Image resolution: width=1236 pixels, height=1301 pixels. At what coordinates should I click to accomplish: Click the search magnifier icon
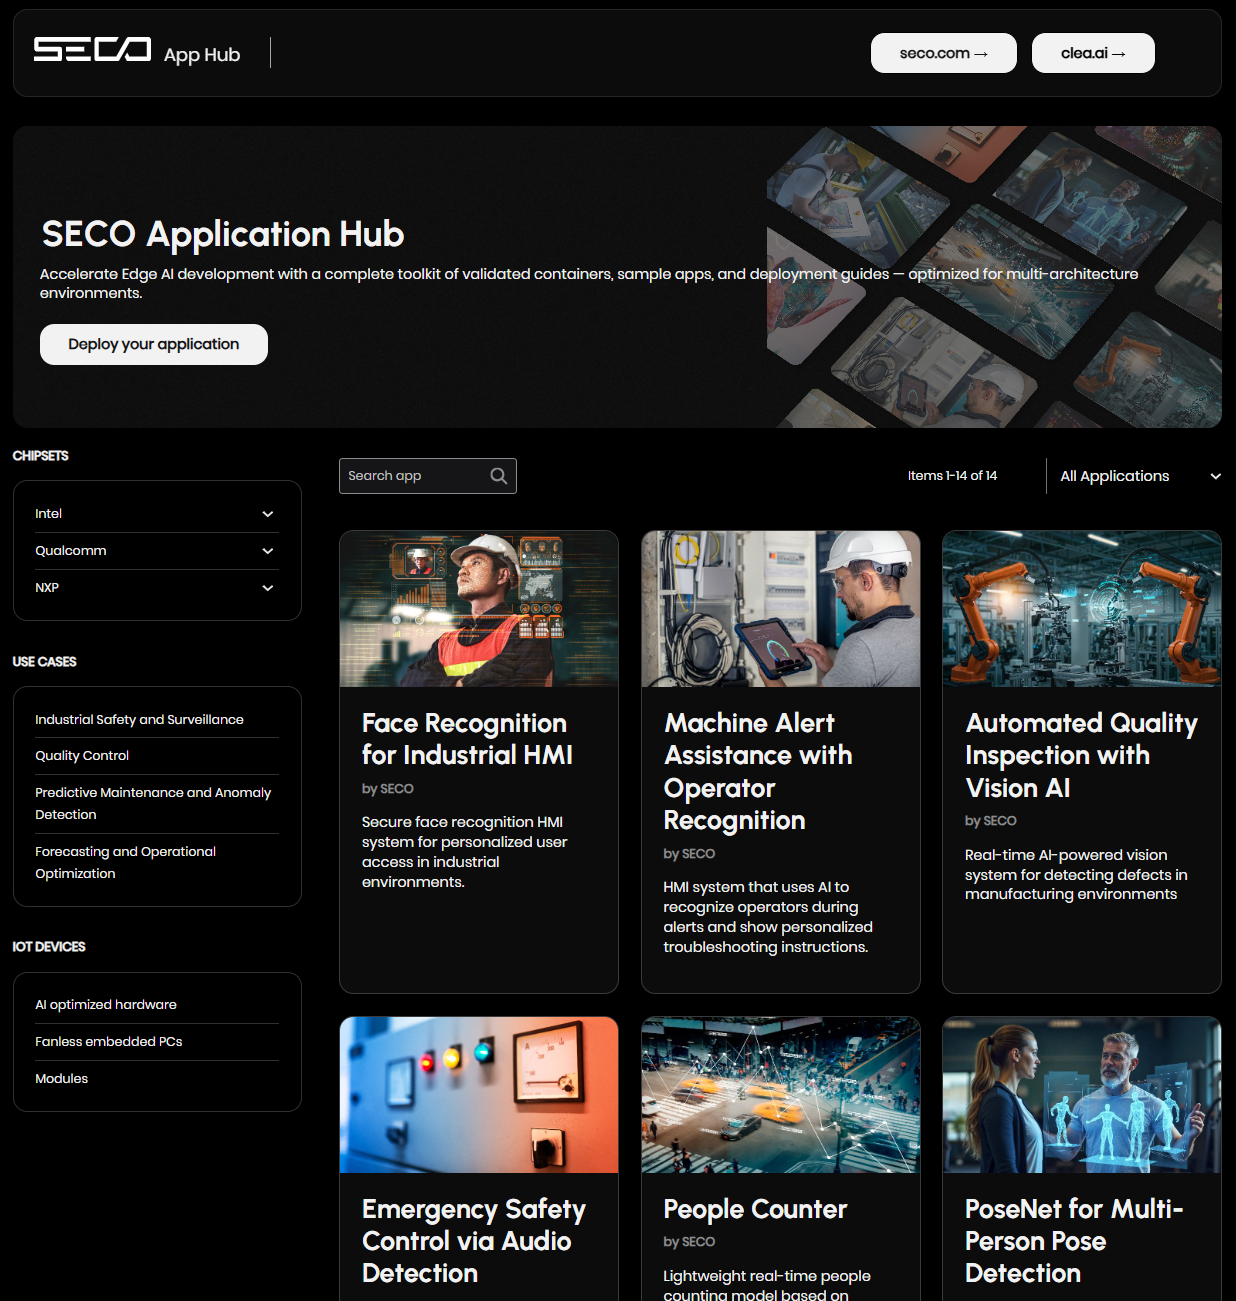498,475
